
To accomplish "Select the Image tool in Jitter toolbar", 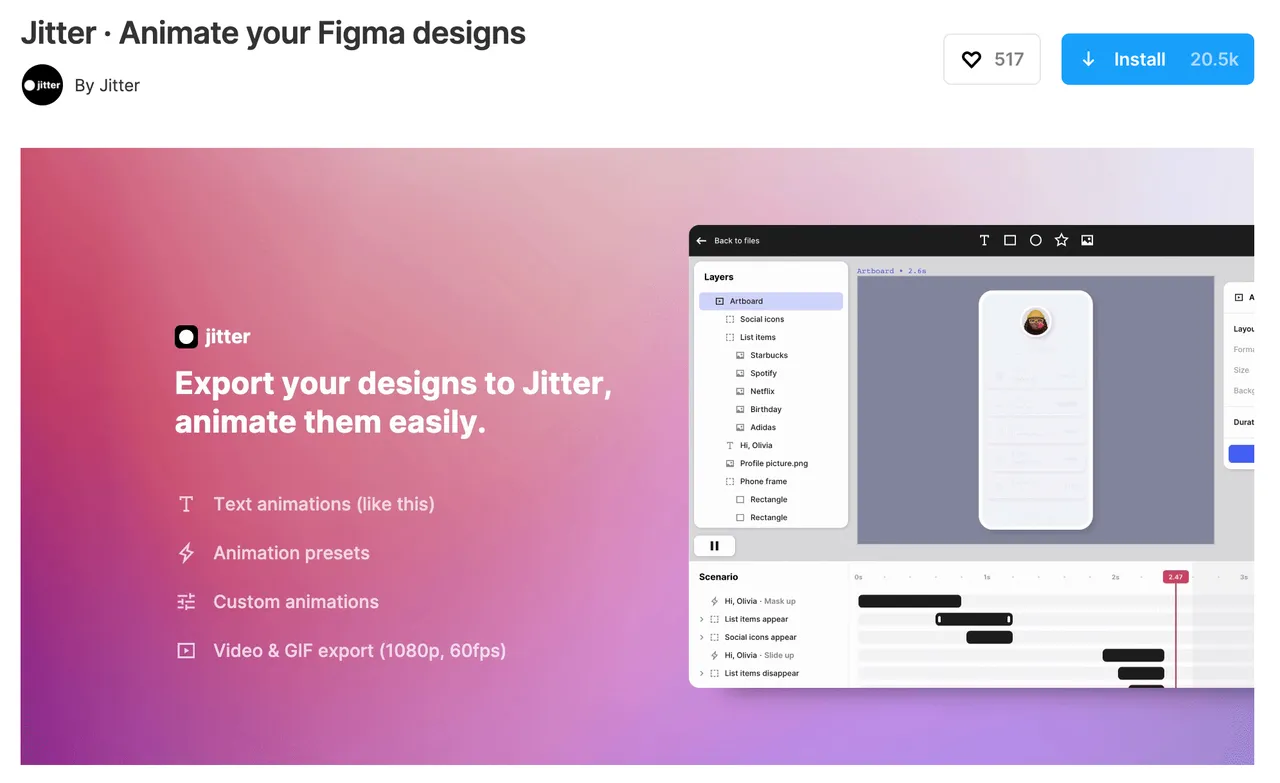I will coord(1087,240).
